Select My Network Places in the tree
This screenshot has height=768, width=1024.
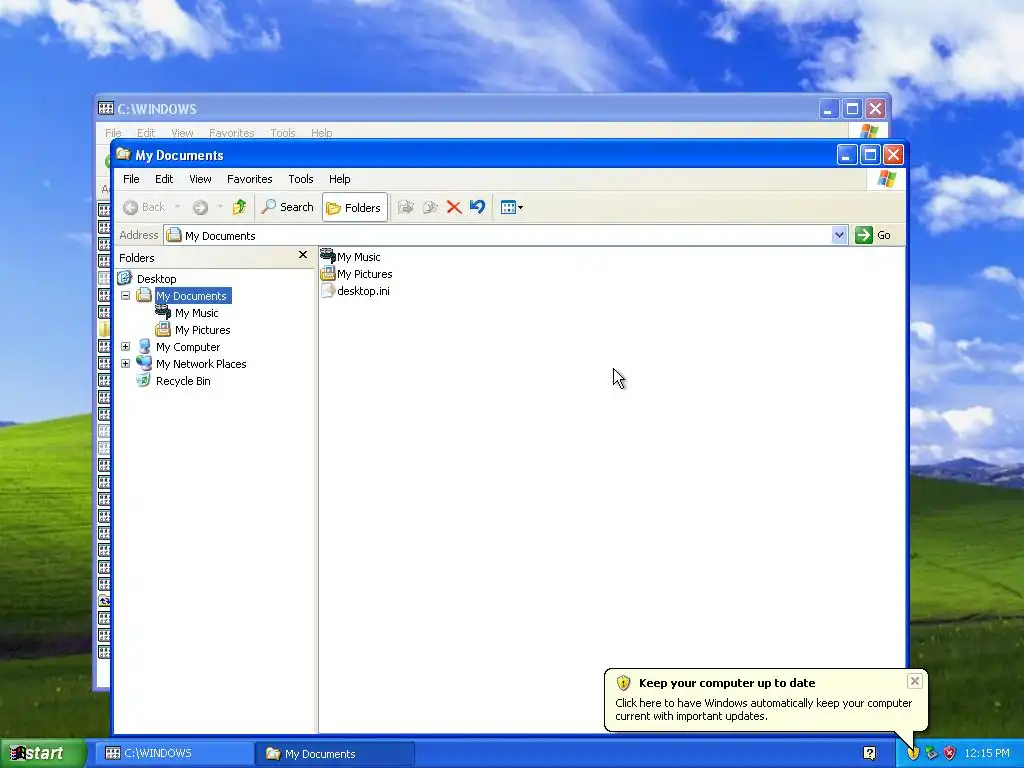(x=201, y=364)
